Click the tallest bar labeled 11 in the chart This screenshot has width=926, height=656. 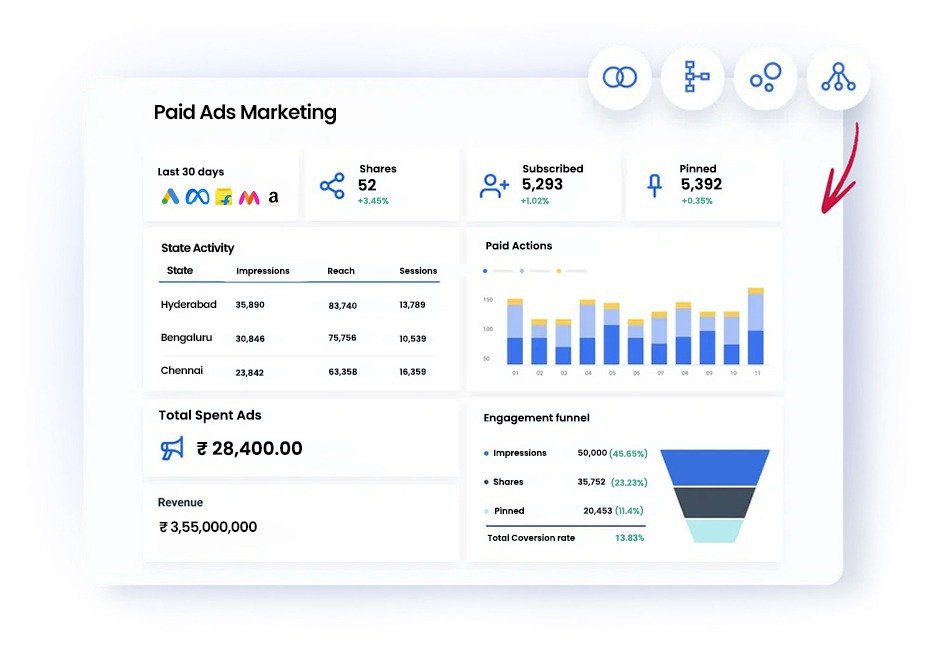pos(756,328)
